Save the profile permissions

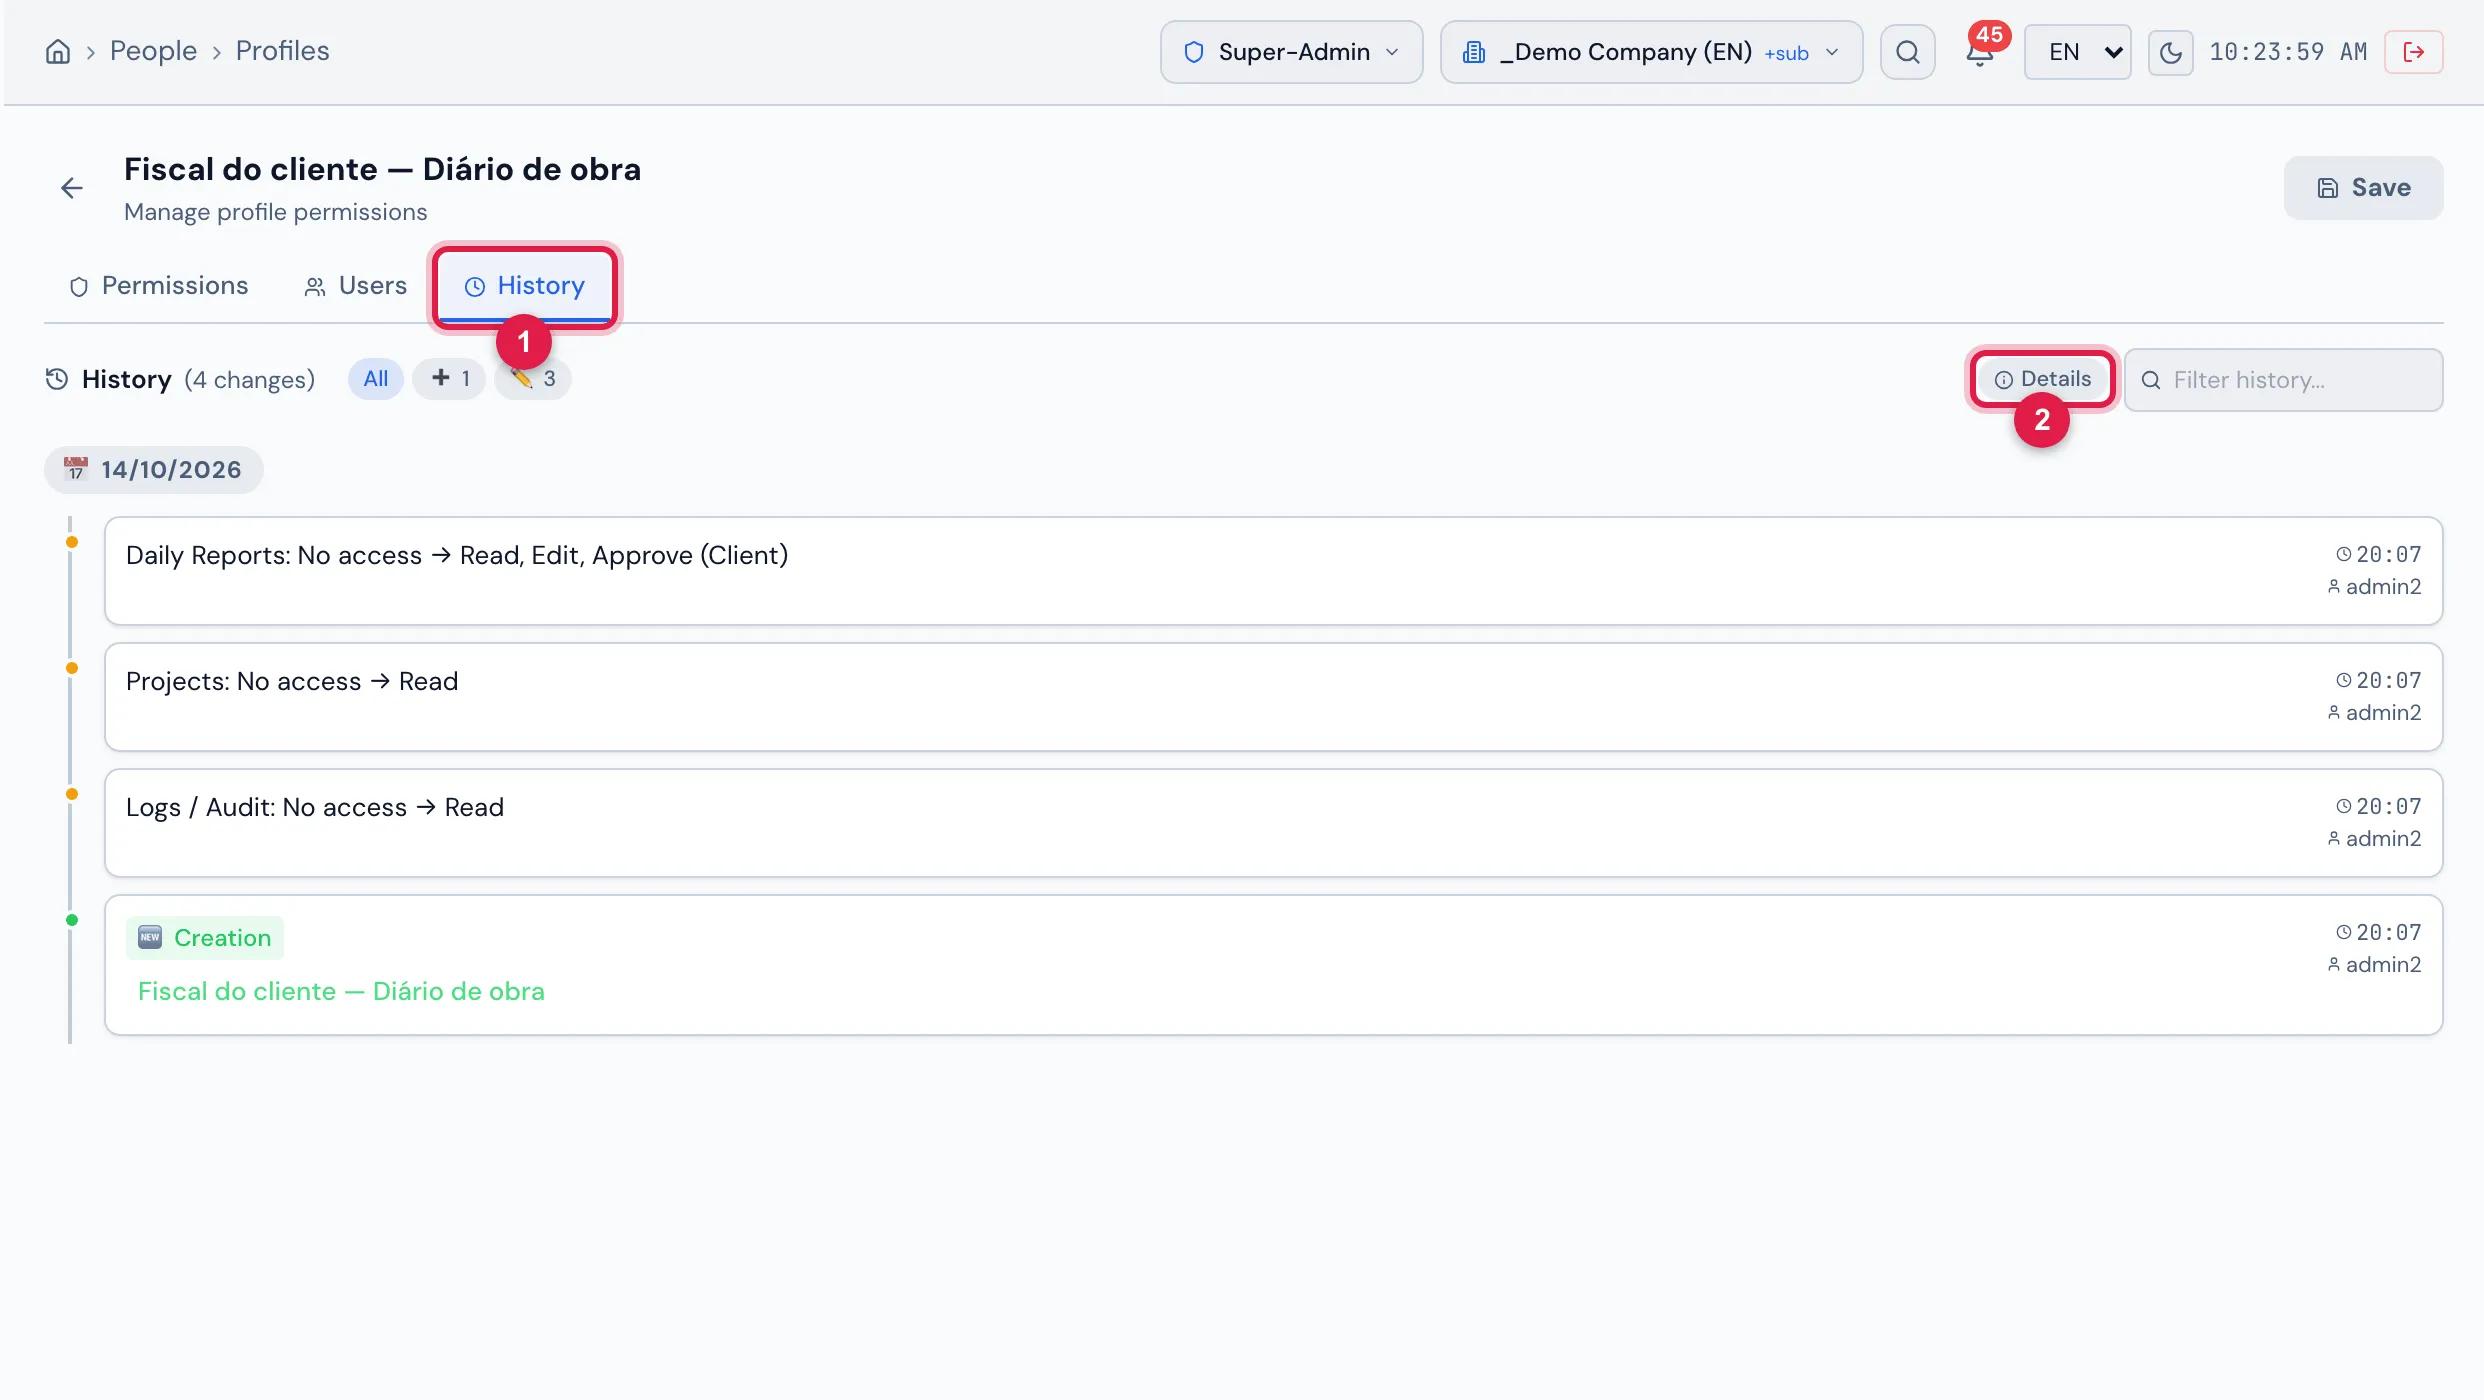point(2363,188)
